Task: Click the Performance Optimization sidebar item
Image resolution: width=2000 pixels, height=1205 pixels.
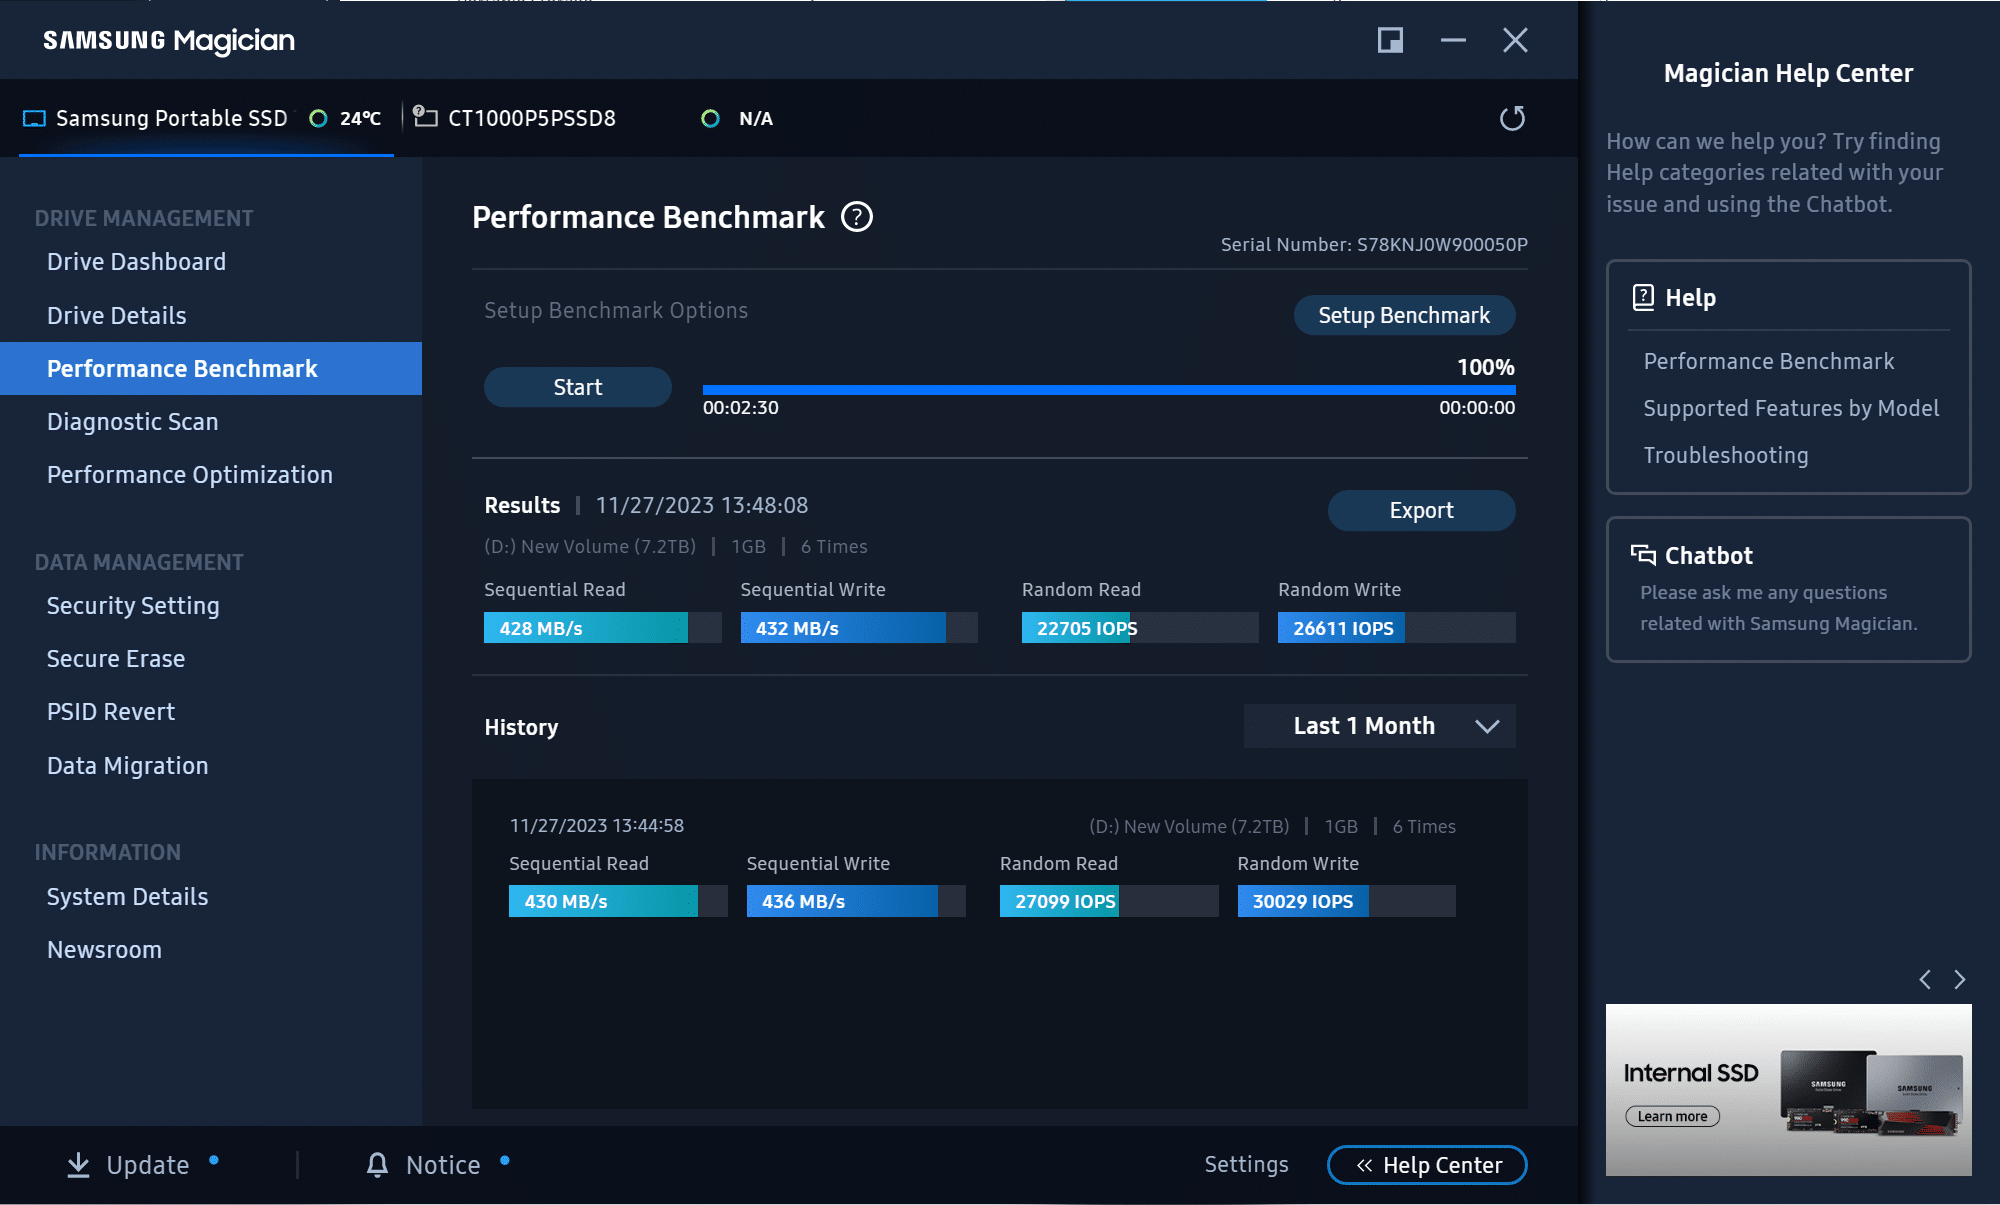Action: 190,474
